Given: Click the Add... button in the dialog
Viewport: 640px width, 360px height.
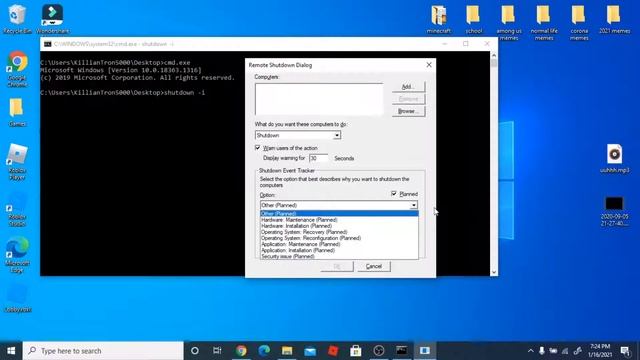Looking at the screenshot, I should click(408, 87).
